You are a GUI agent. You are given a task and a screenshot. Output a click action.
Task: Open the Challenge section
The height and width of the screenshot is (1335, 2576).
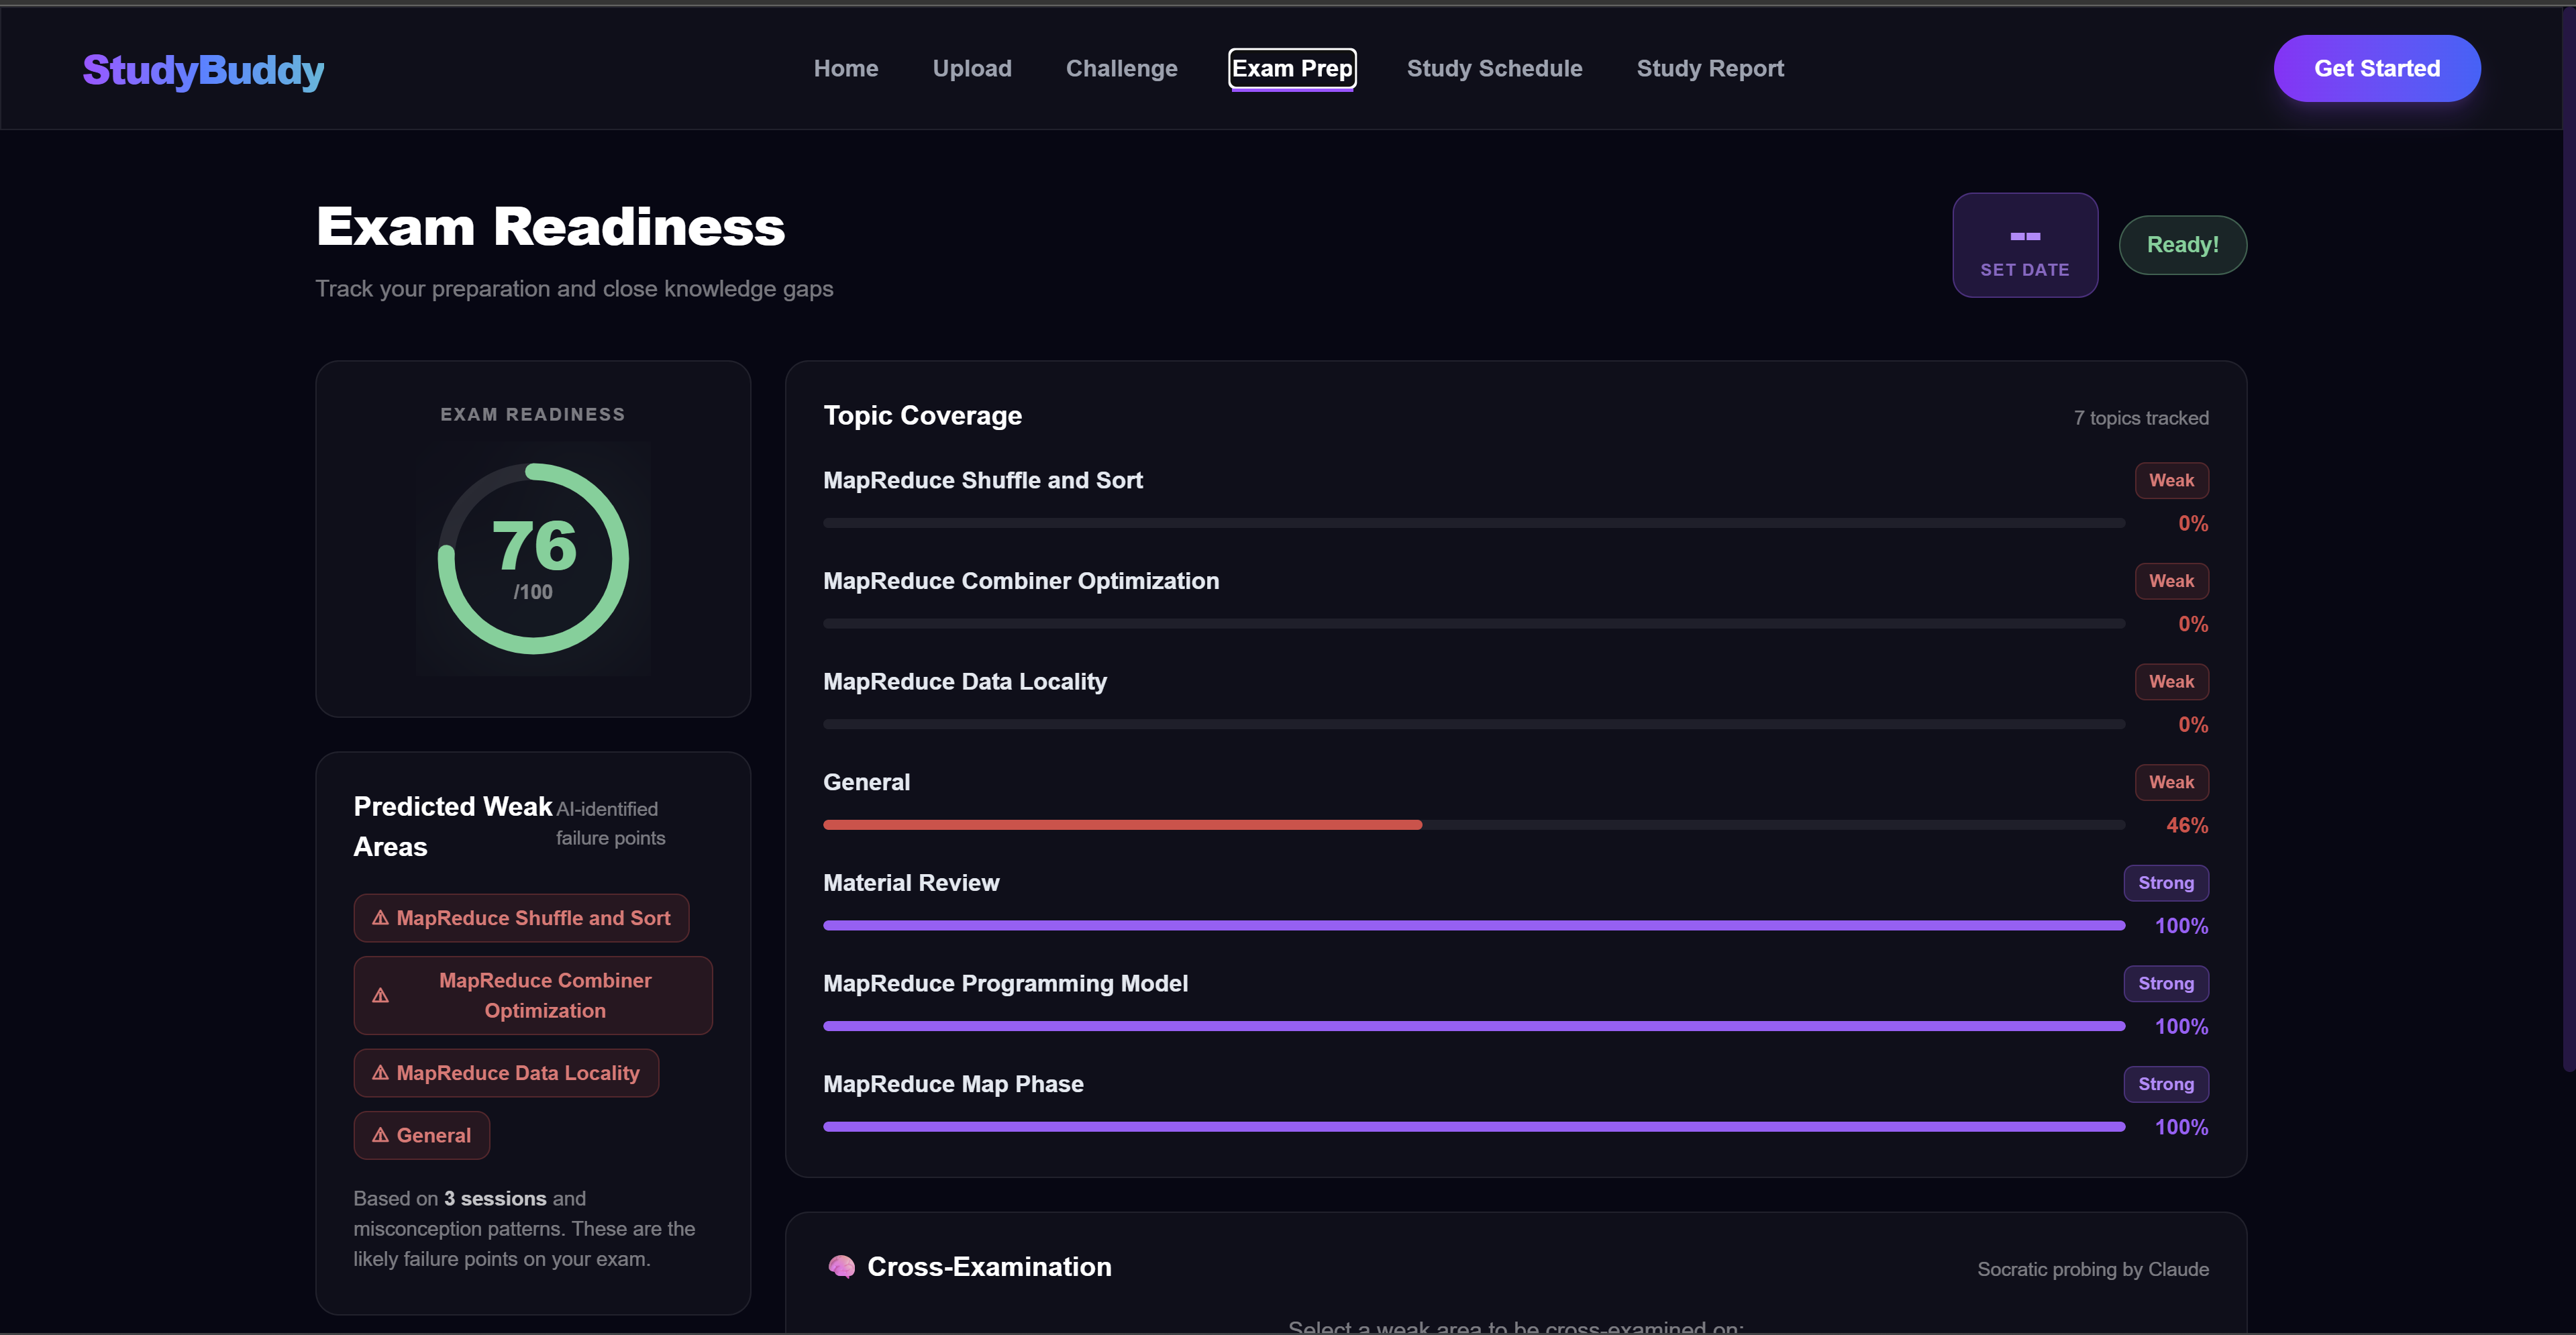tap(1121, 69)
